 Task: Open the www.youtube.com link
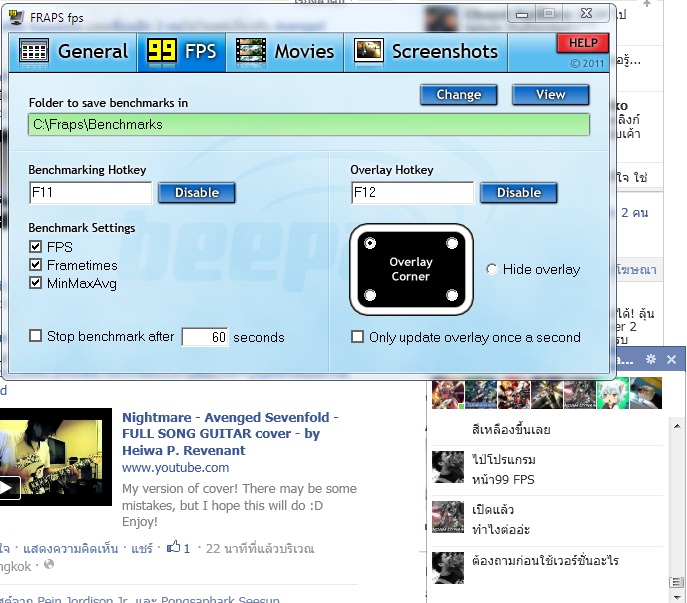coord(175,468)
